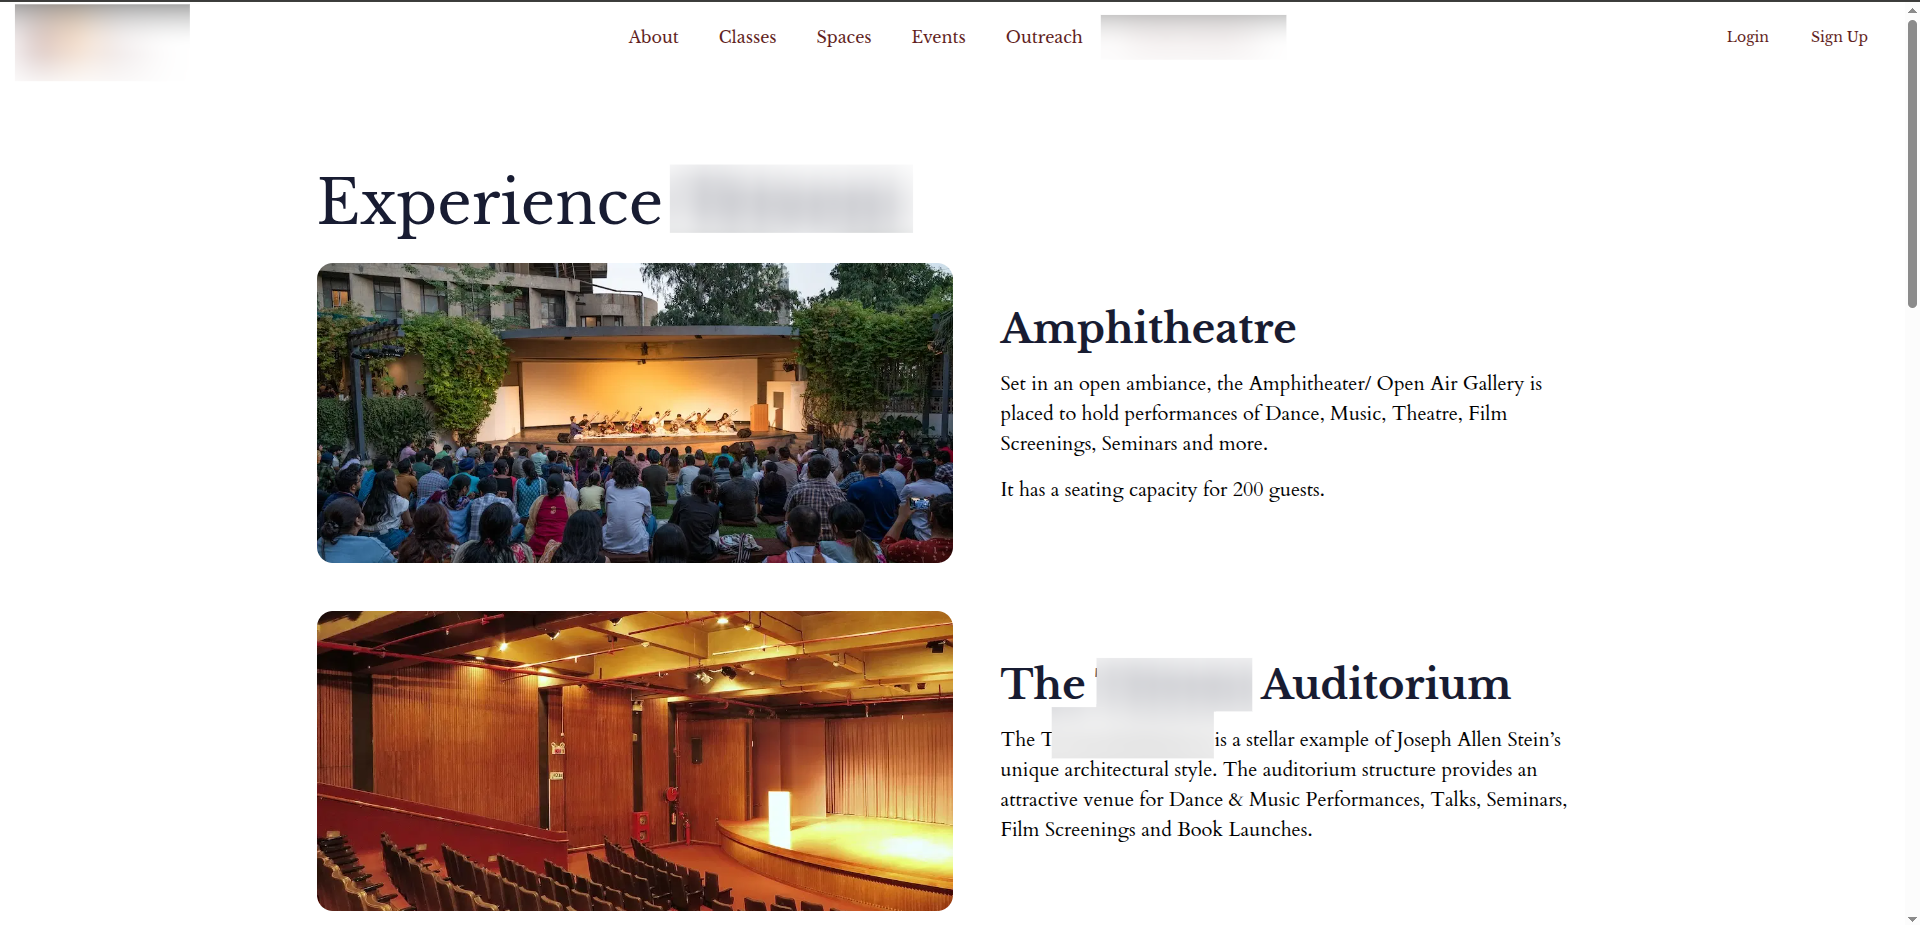Image resolution: width=1920 pixels, height=925 pixels.
Task: Click the blurred nav item after Outreach
Action: (1193, 37)
